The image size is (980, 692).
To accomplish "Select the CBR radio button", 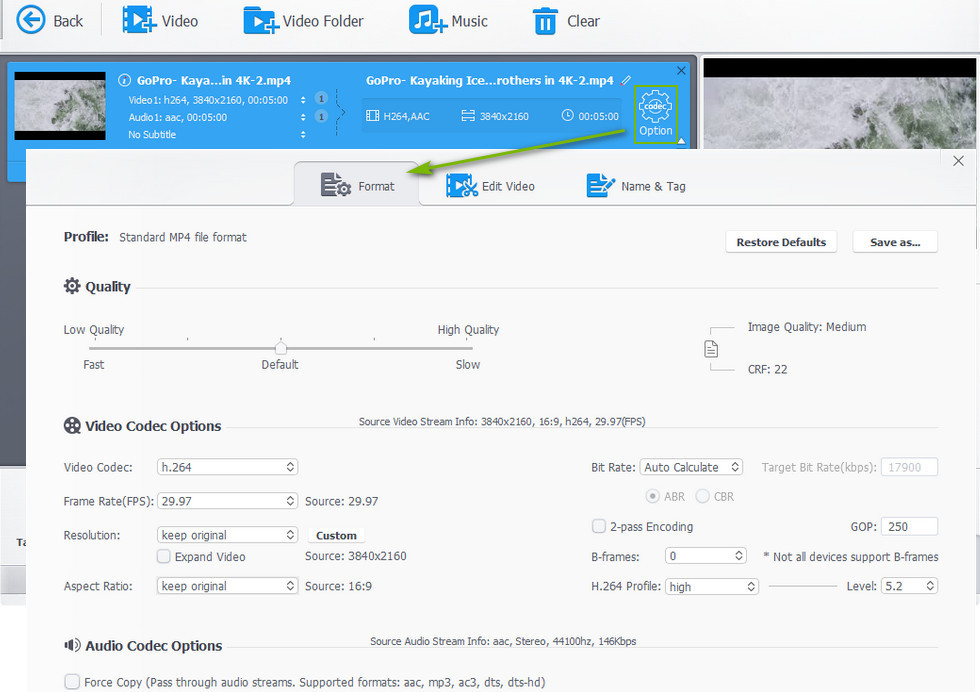I will pyautogui.click(x=702, y=496).
